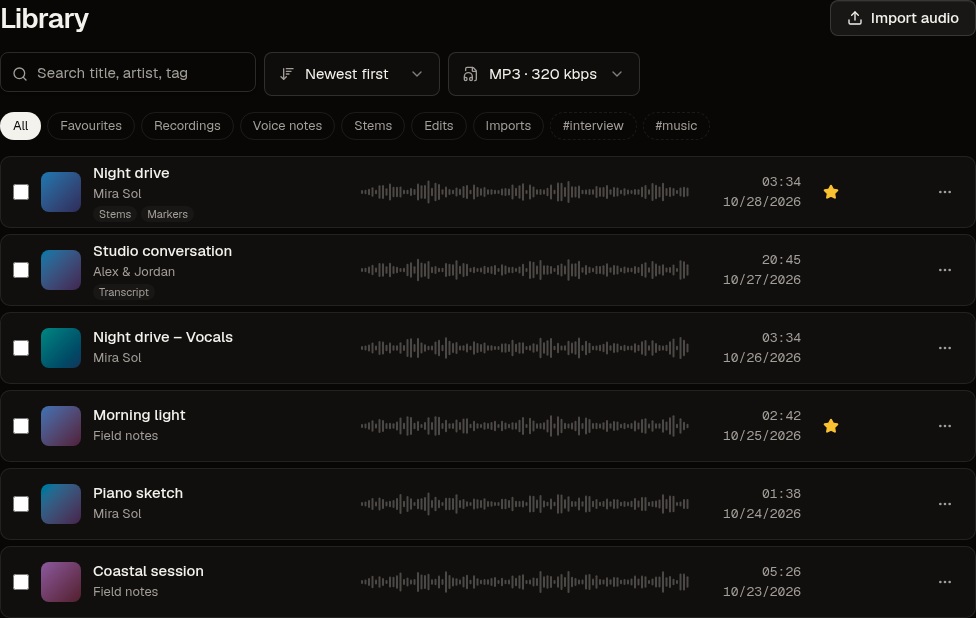Click the Piano sketch waveform
976x618 pixels.
(x=525, y=504)
